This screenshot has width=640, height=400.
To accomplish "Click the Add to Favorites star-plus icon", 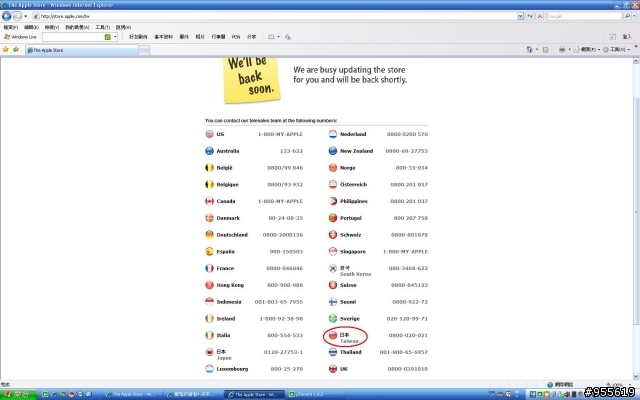I will click(16, 49).
